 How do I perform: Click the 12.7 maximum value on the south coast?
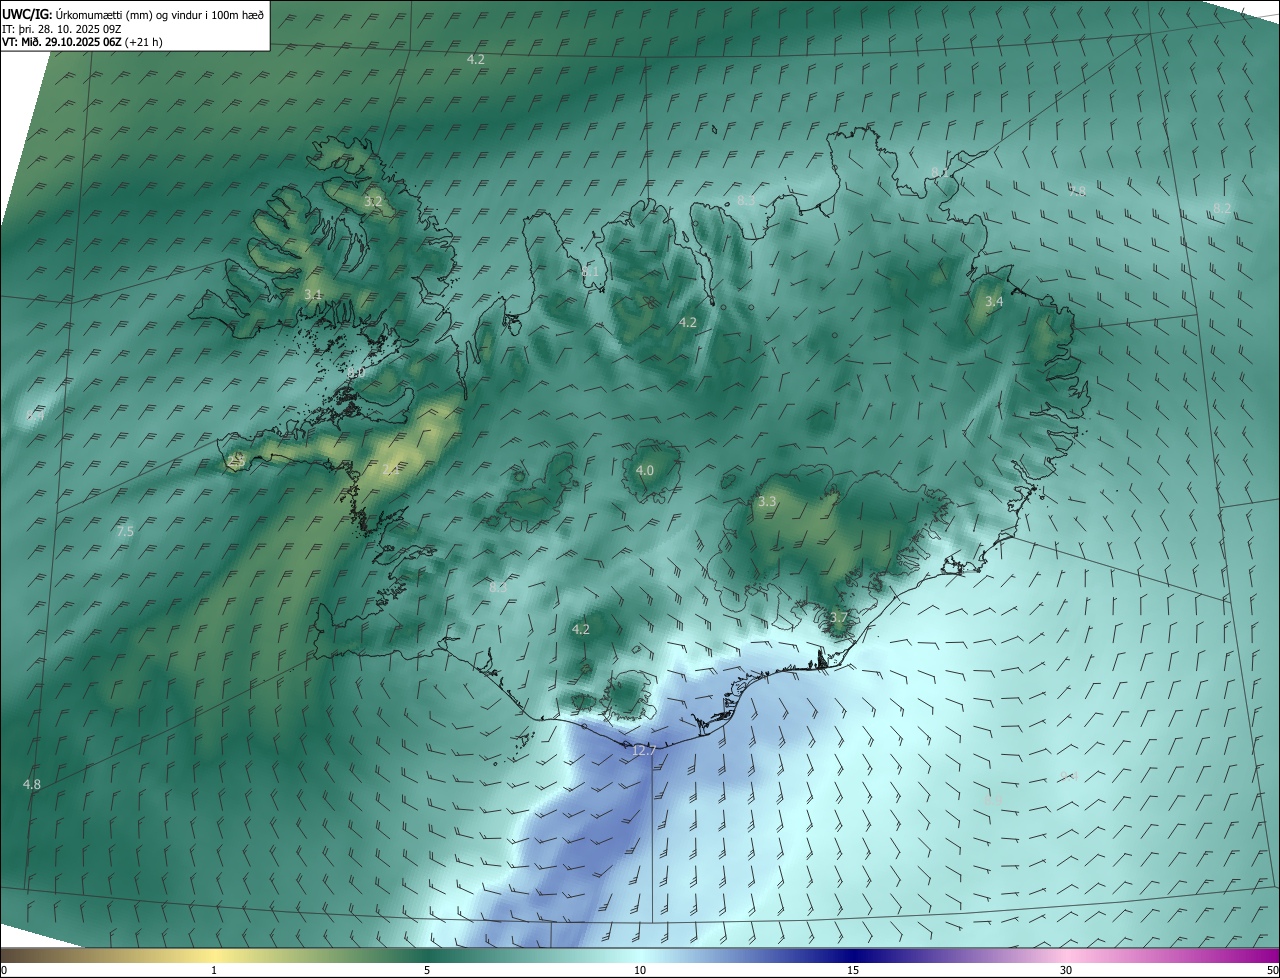click(644, 750)
